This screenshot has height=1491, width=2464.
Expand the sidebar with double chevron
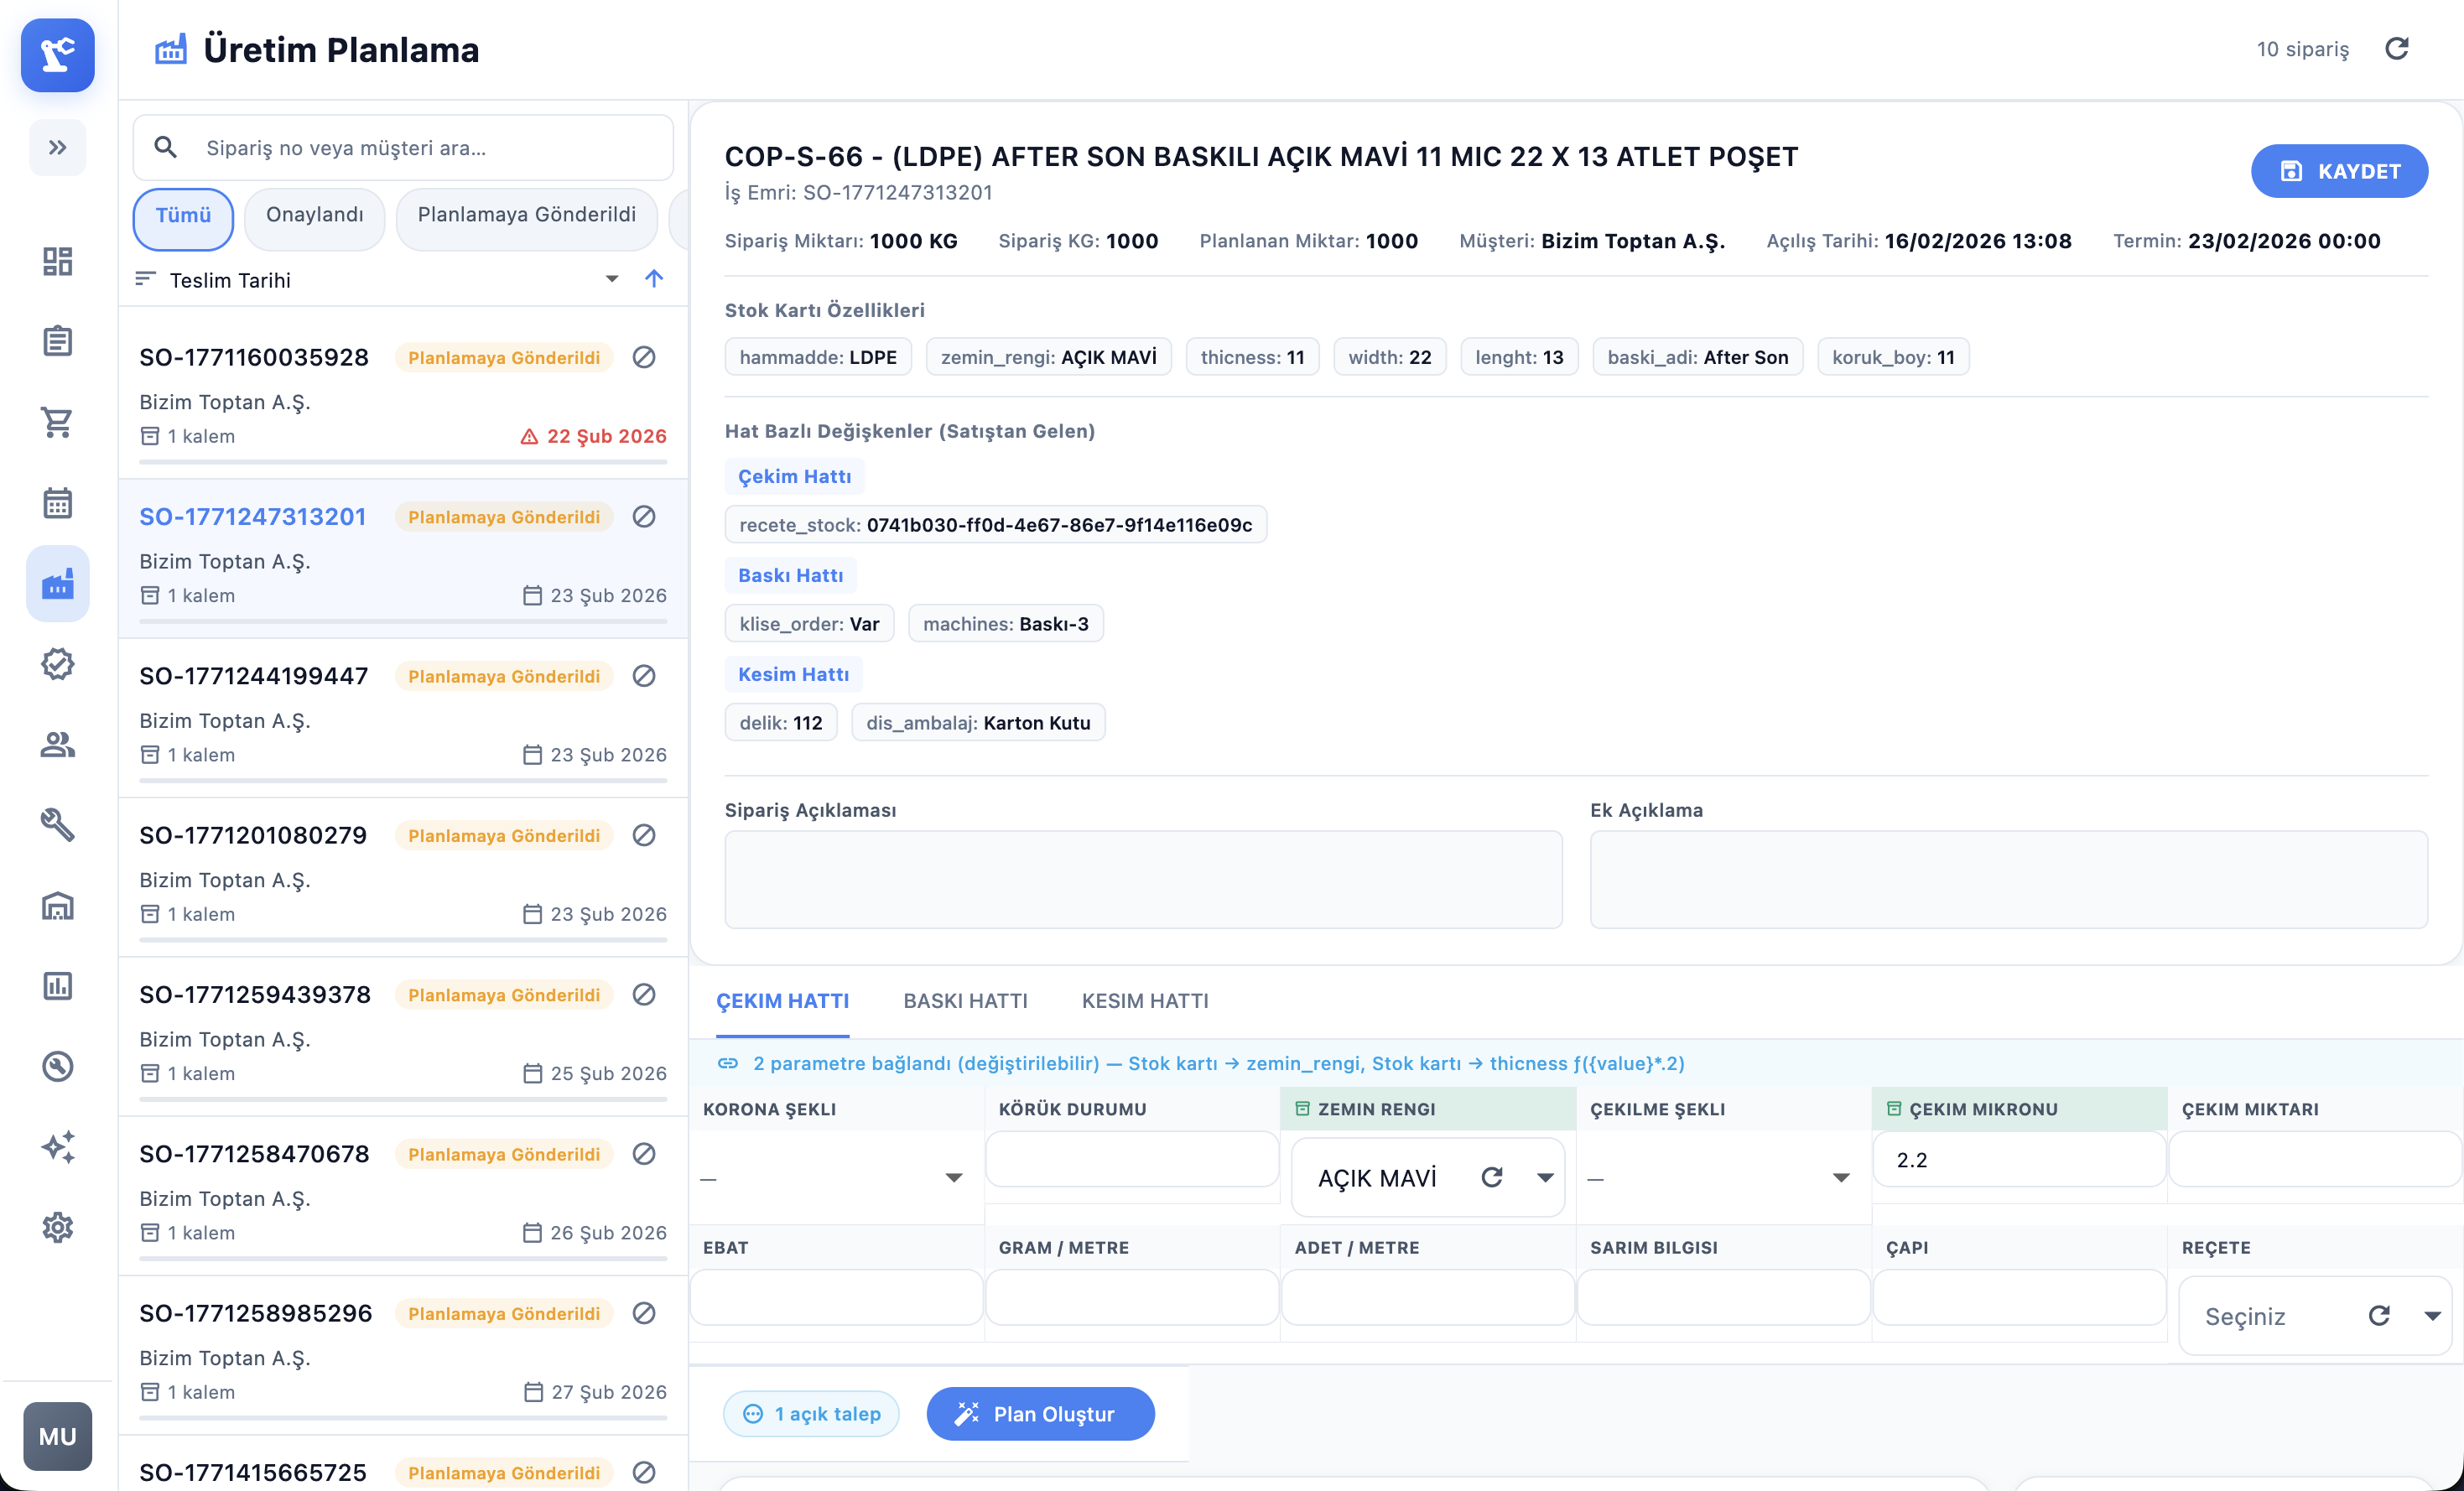pos(57,148)
